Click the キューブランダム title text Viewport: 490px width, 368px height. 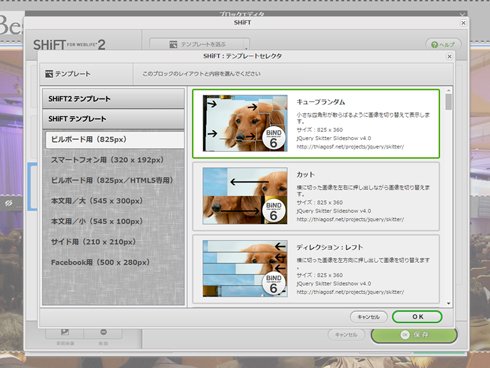pyautogui.click(x=321, y=102)
